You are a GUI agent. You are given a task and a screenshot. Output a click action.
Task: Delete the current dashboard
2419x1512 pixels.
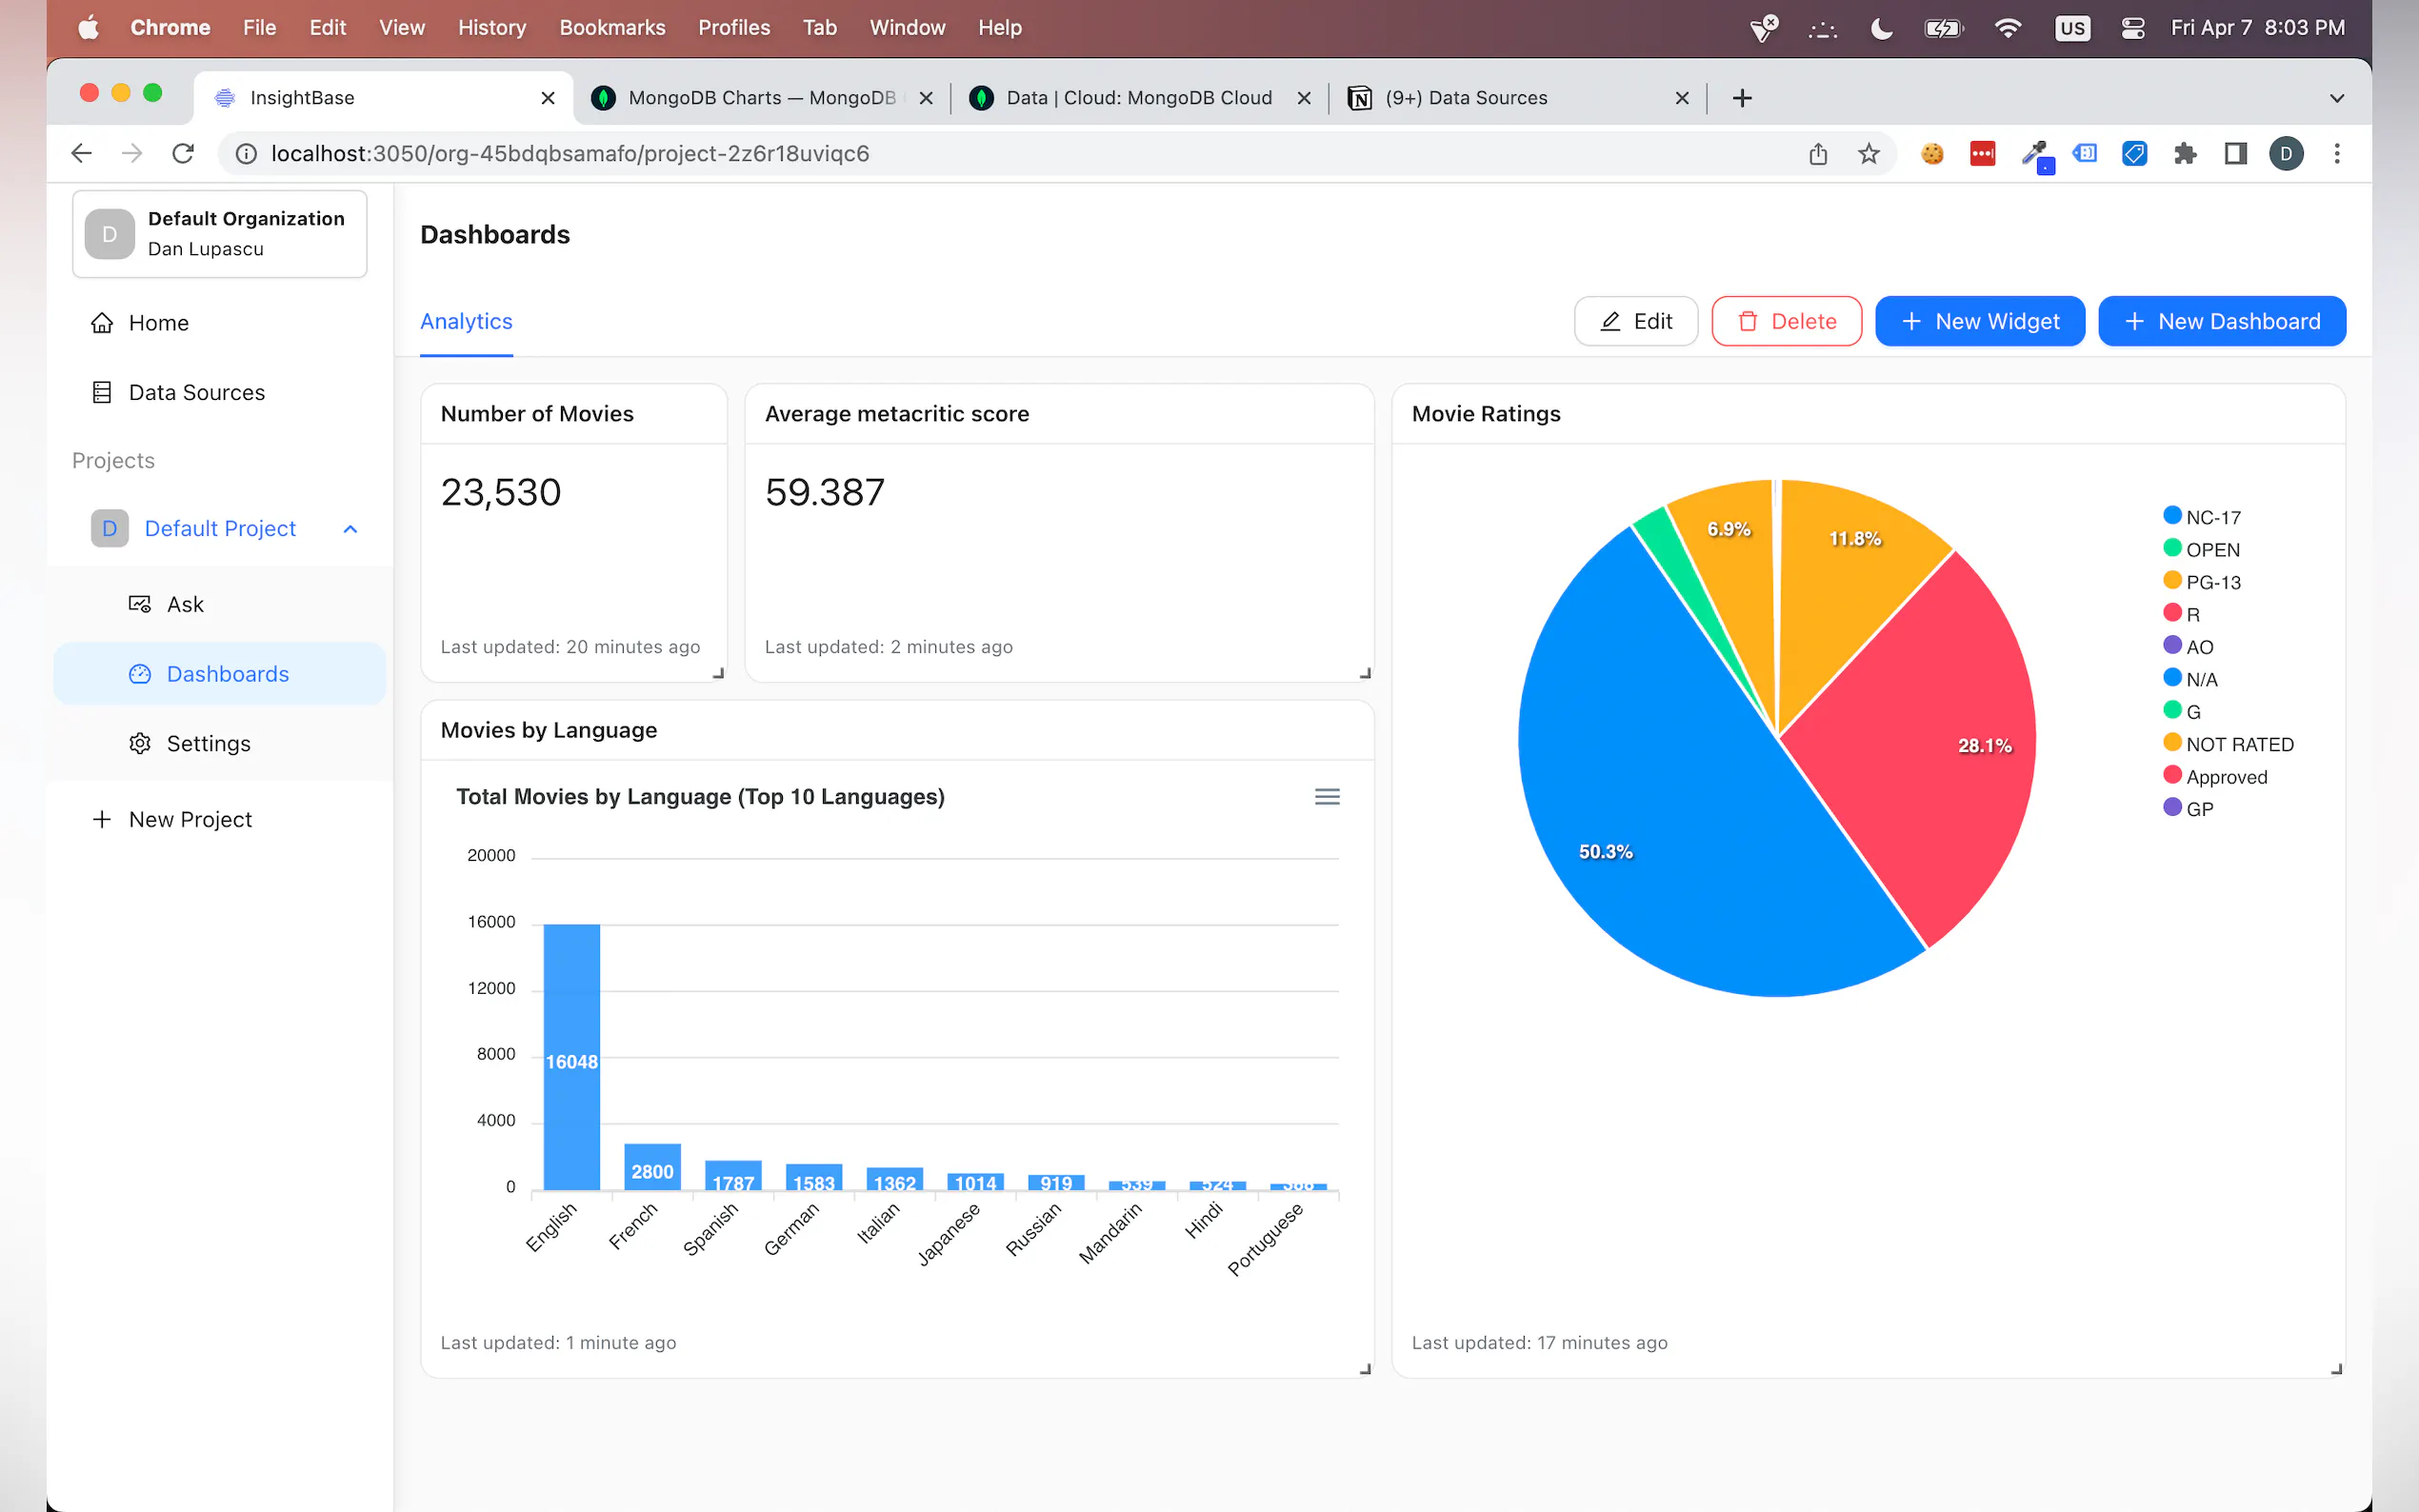pos(1786,321)
